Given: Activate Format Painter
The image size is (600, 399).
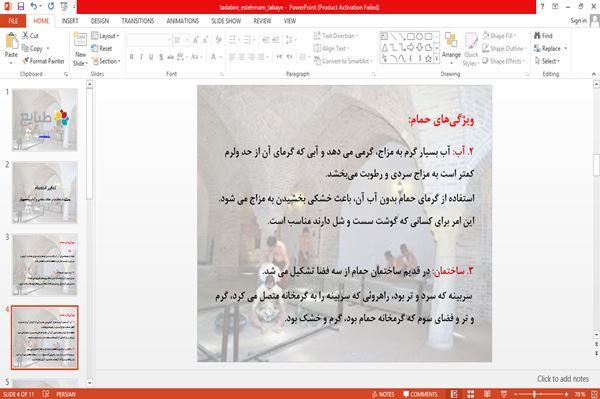Looking at the screenshot, I should click(43, 61).
